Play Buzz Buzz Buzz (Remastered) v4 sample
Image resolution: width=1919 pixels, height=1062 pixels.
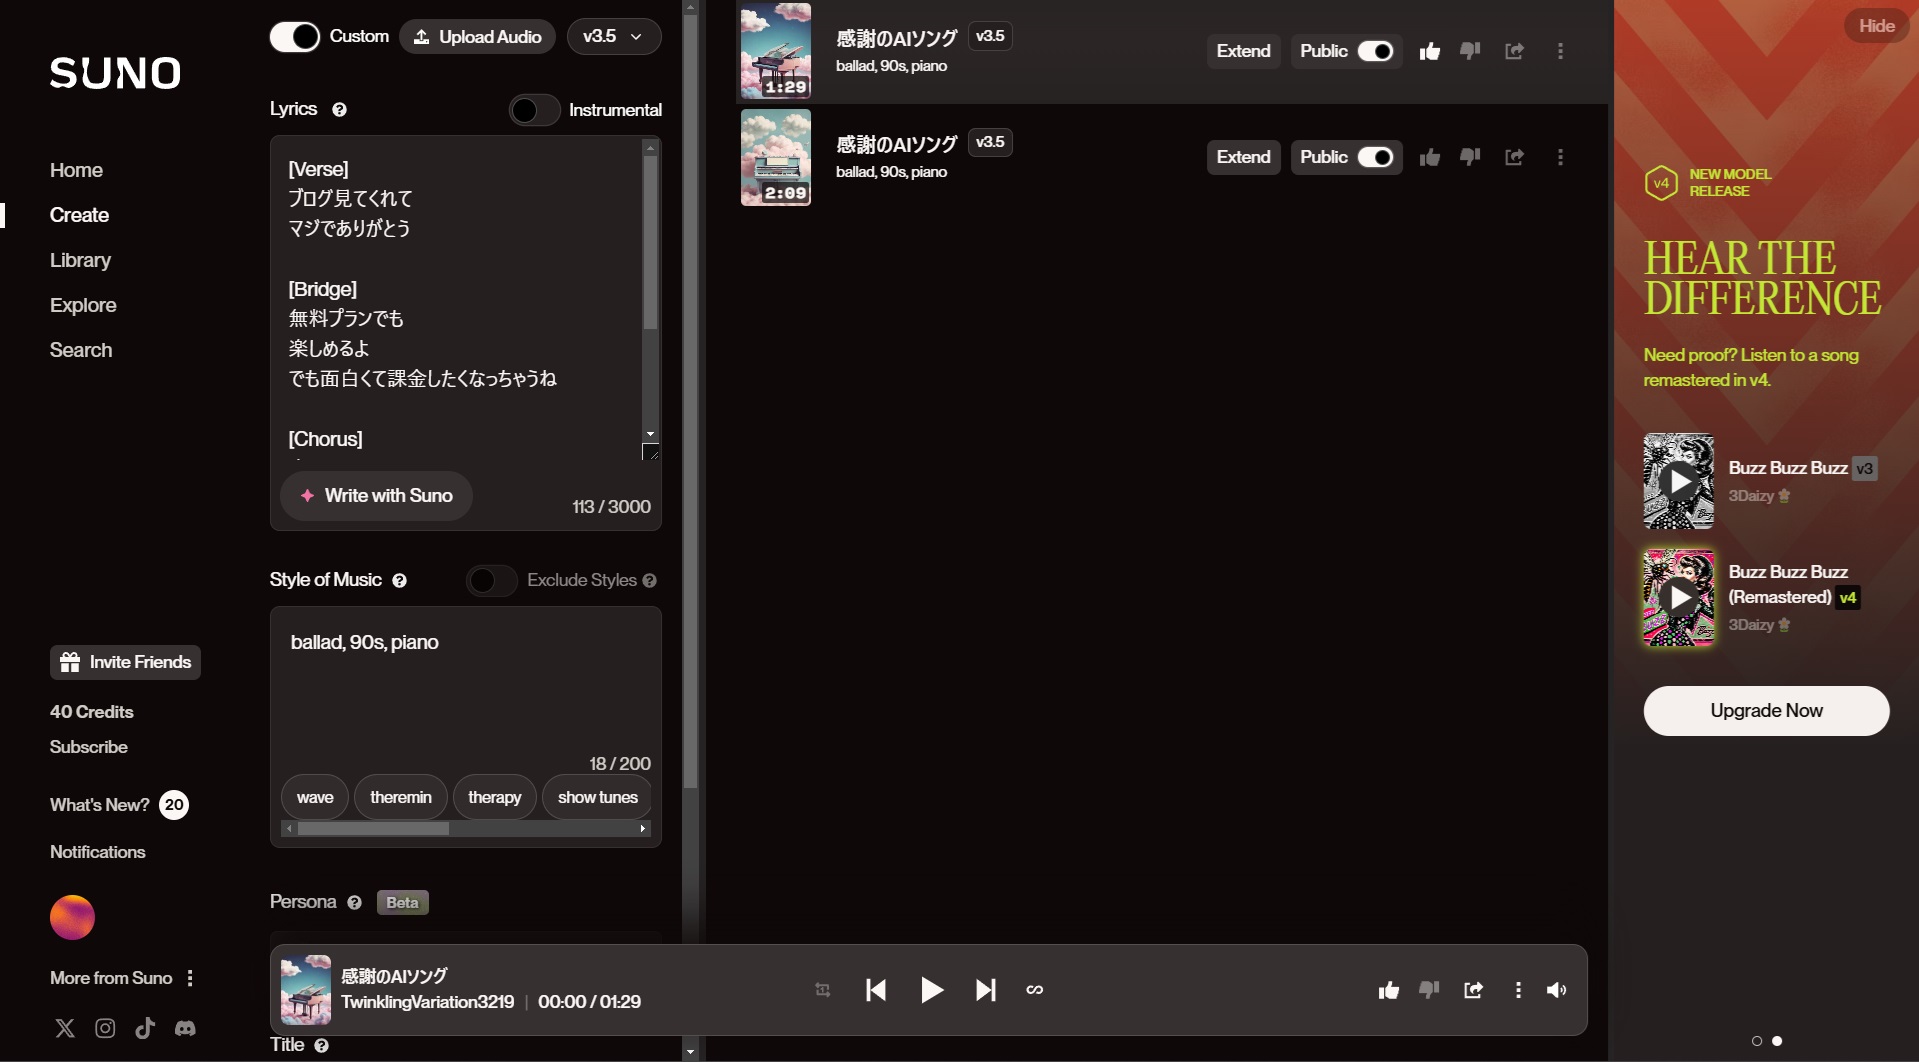[x=1679, y=597]
